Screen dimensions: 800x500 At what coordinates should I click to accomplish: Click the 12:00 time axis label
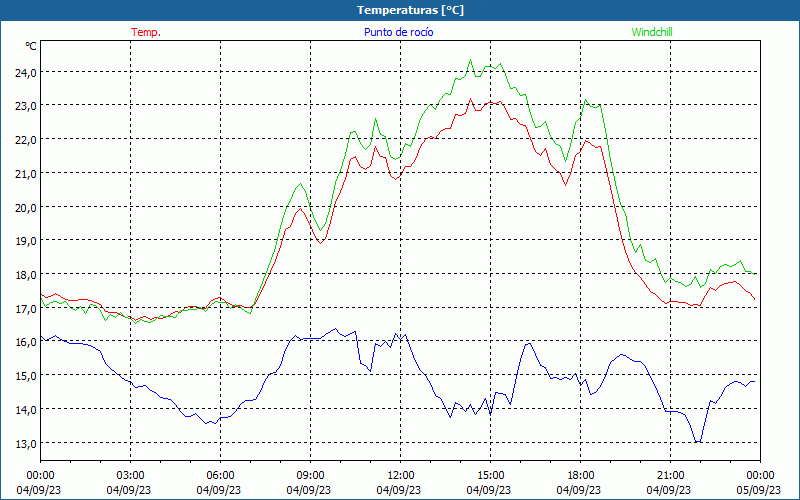[x=401, y=476]
